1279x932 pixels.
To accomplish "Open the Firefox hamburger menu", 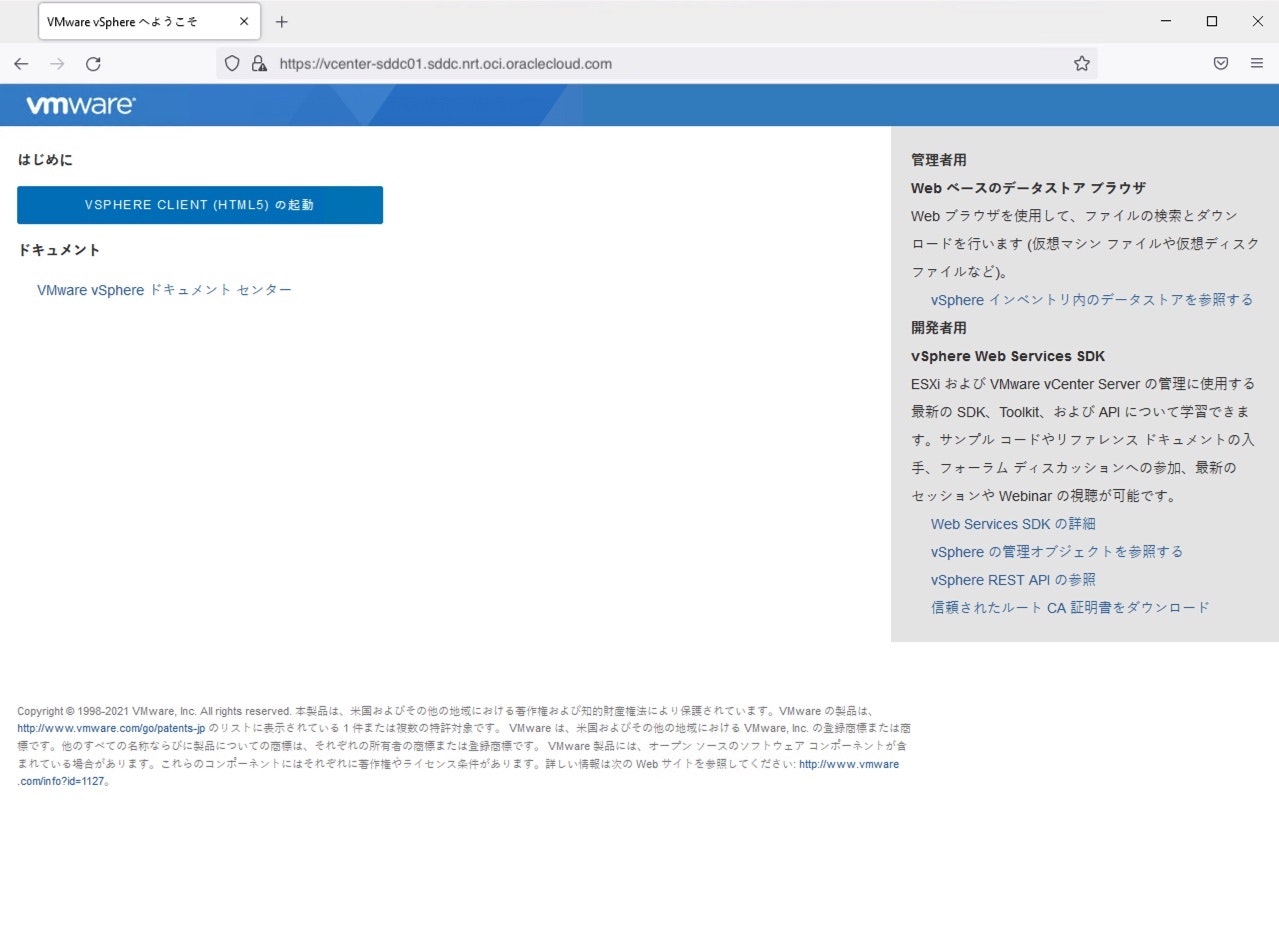I will coord(1257,63).
